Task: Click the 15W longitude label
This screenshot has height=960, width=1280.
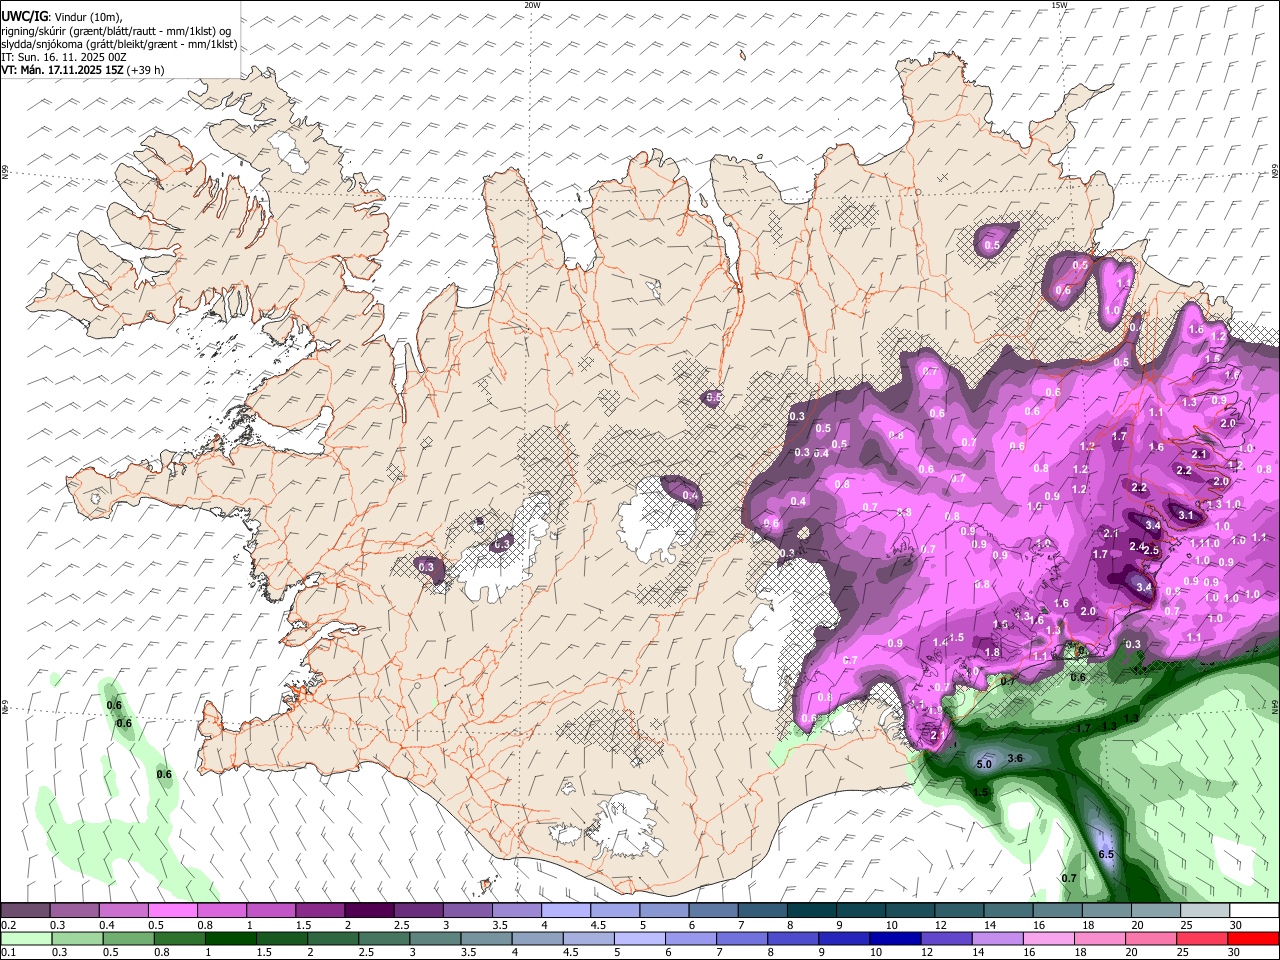Action: pyautogui.click(x=1059, y=5)
